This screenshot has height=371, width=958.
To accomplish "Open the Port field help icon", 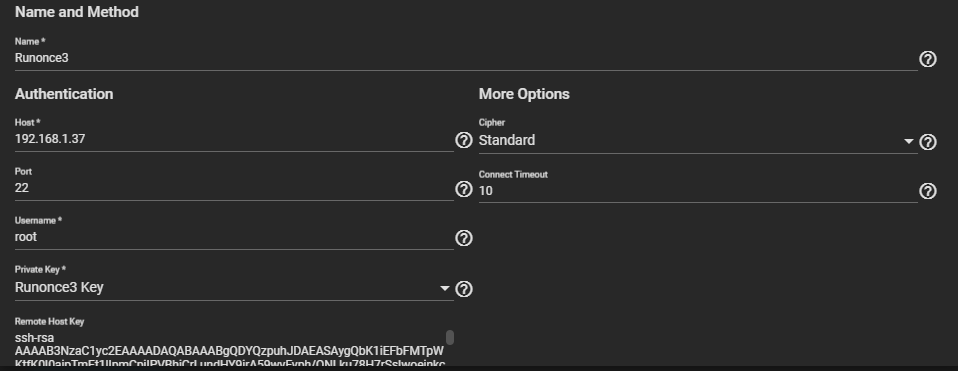I will pos(464,189).
